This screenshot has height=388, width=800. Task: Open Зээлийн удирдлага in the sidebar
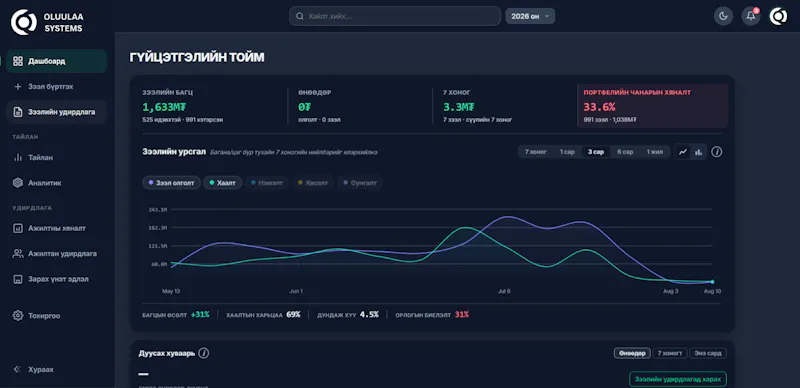(x=57, y=112)
